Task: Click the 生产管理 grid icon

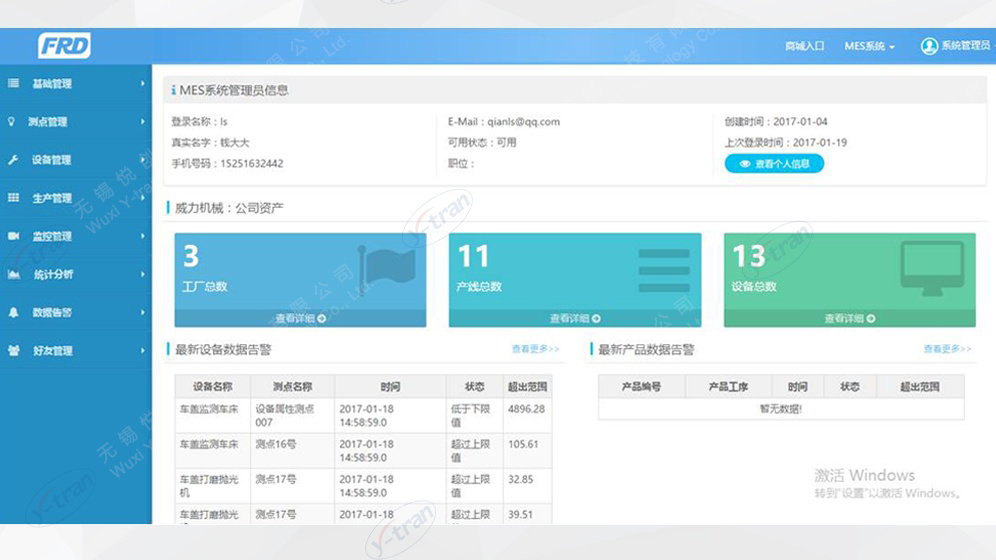Action: click(x=13, y=198)
